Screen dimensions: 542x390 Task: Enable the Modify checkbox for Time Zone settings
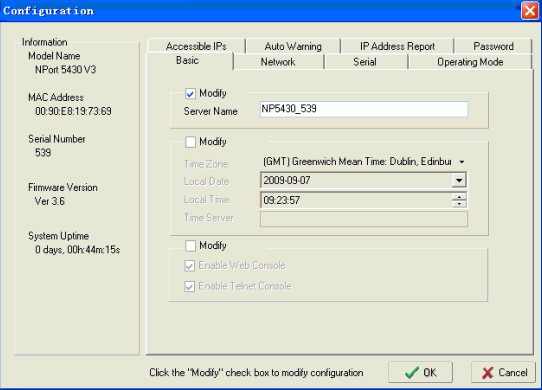coord(190,142)
